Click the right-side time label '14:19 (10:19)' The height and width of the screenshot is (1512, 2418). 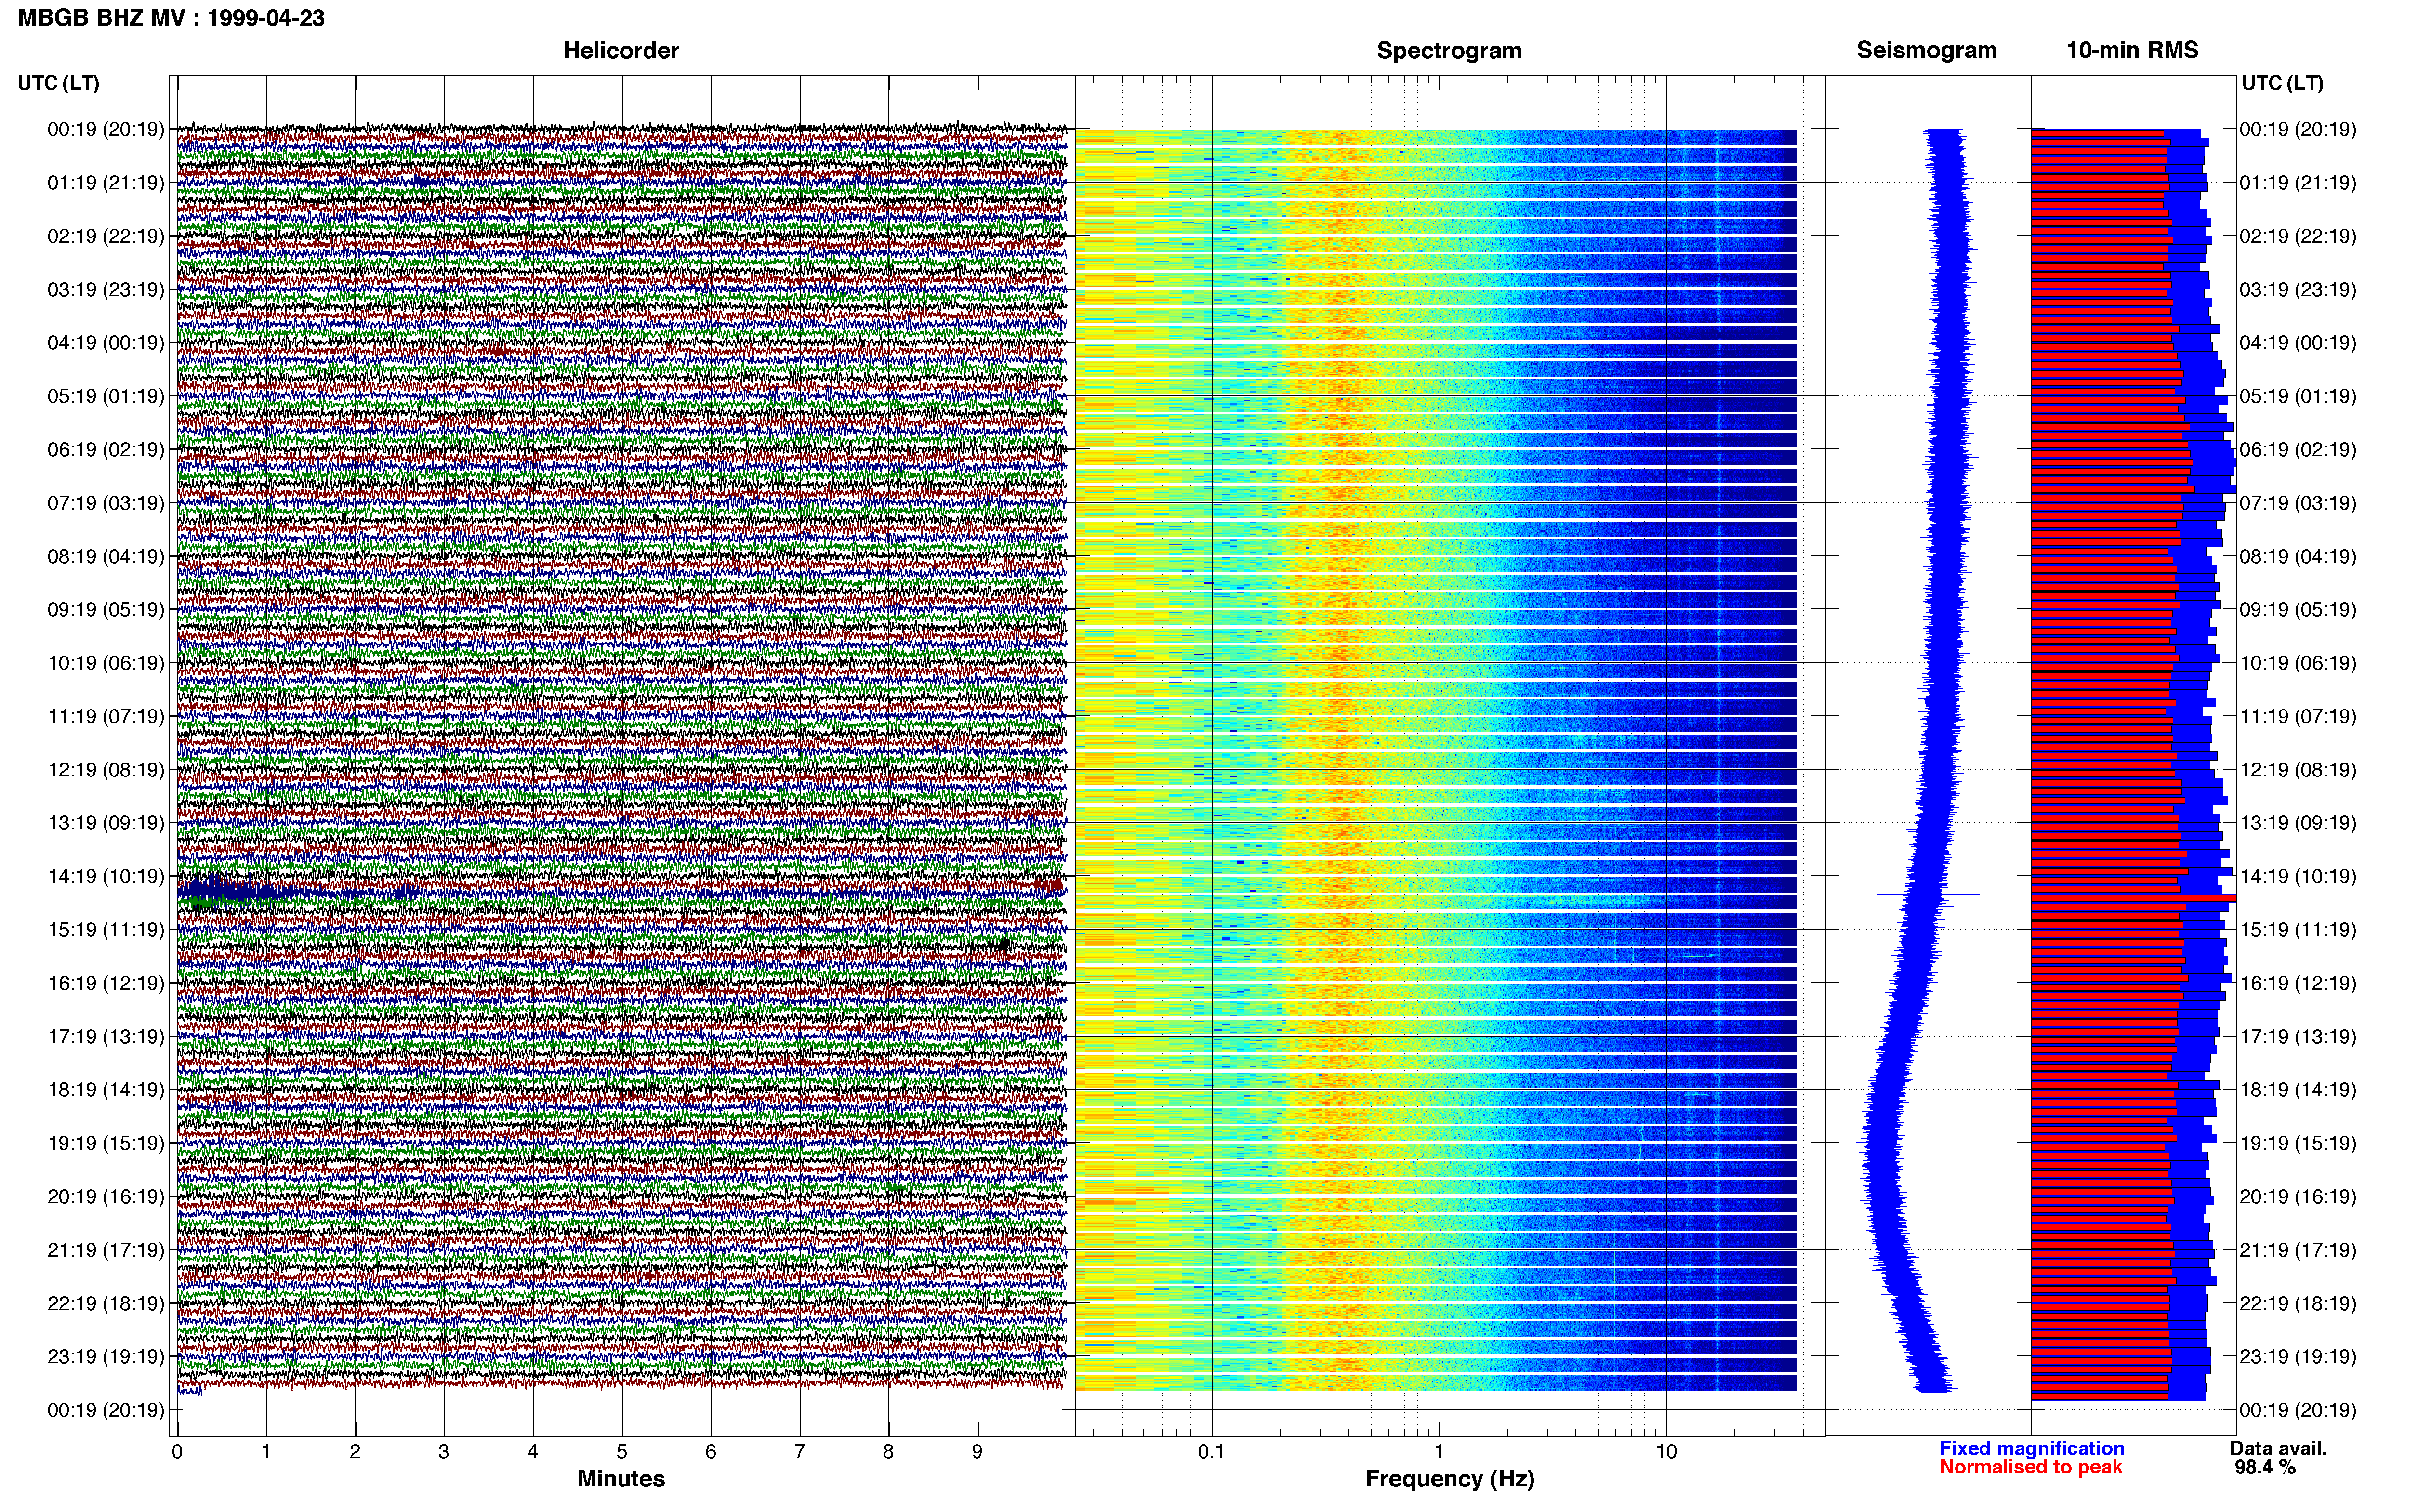click(2298, 877)
